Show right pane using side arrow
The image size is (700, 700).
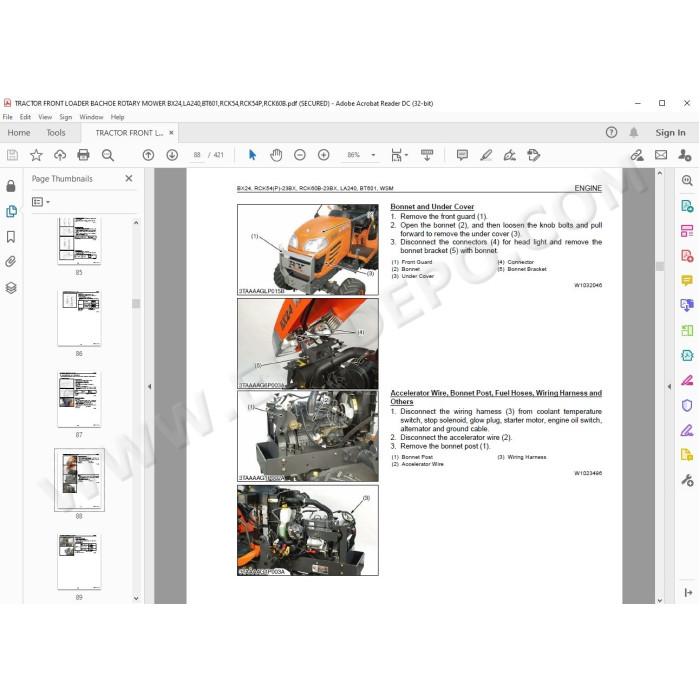(x=669, y=387)
